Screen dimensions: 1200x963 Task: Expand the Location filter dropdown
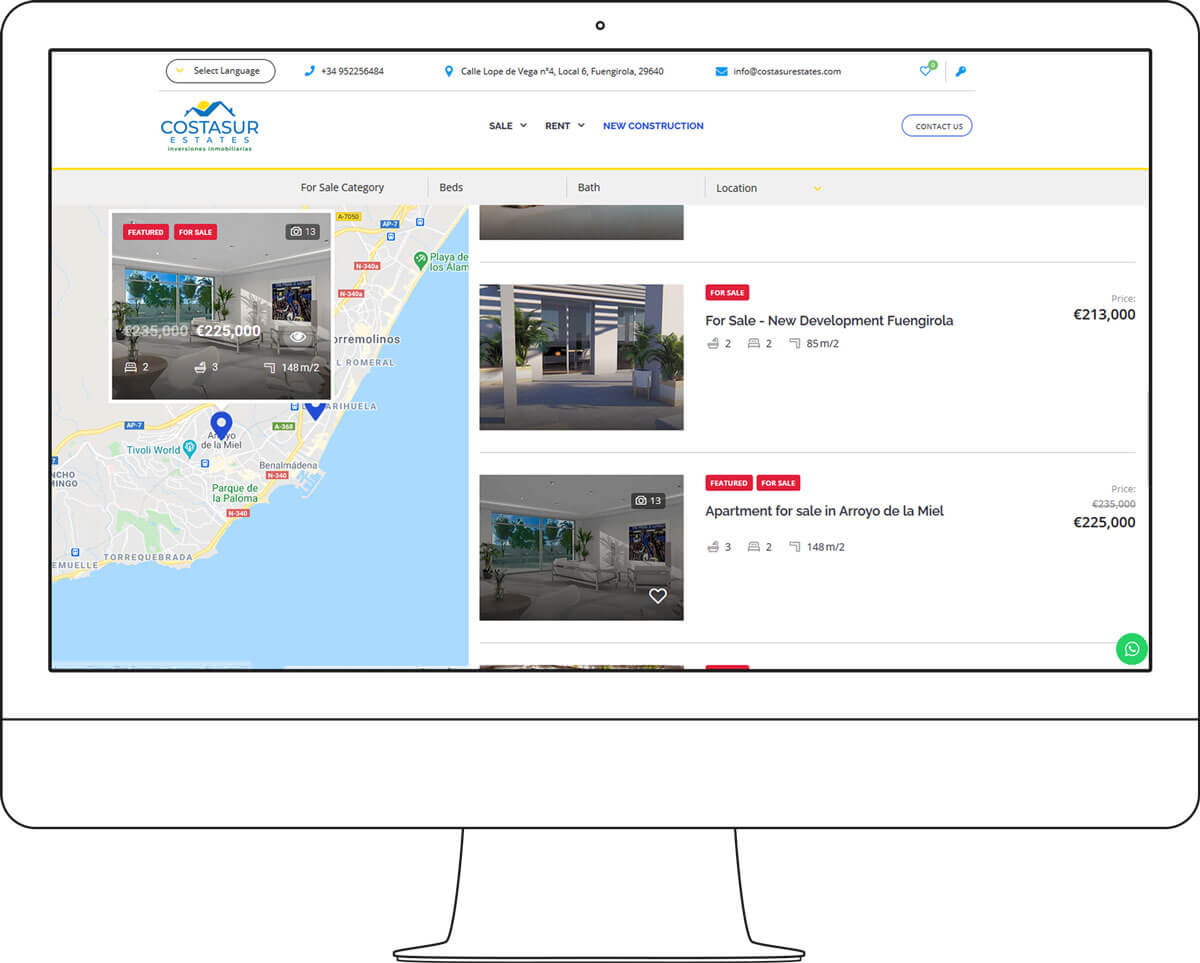click(x=768, y=188)
